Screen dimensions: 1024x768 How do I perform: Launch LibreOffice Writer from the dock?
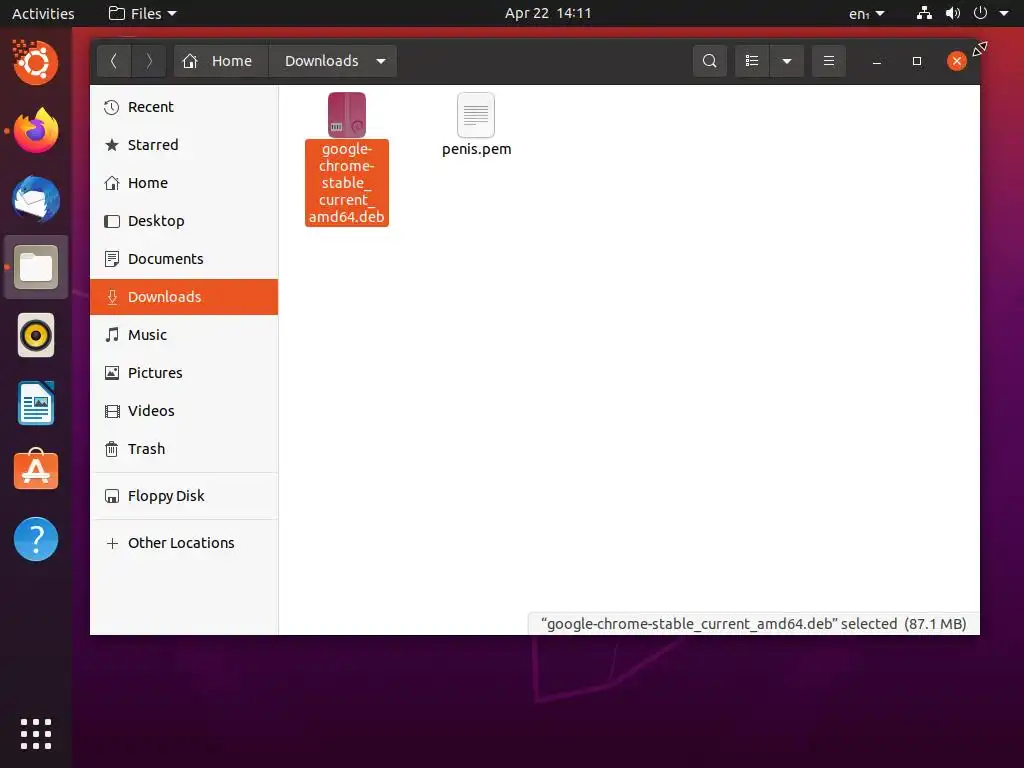[36, 404]
